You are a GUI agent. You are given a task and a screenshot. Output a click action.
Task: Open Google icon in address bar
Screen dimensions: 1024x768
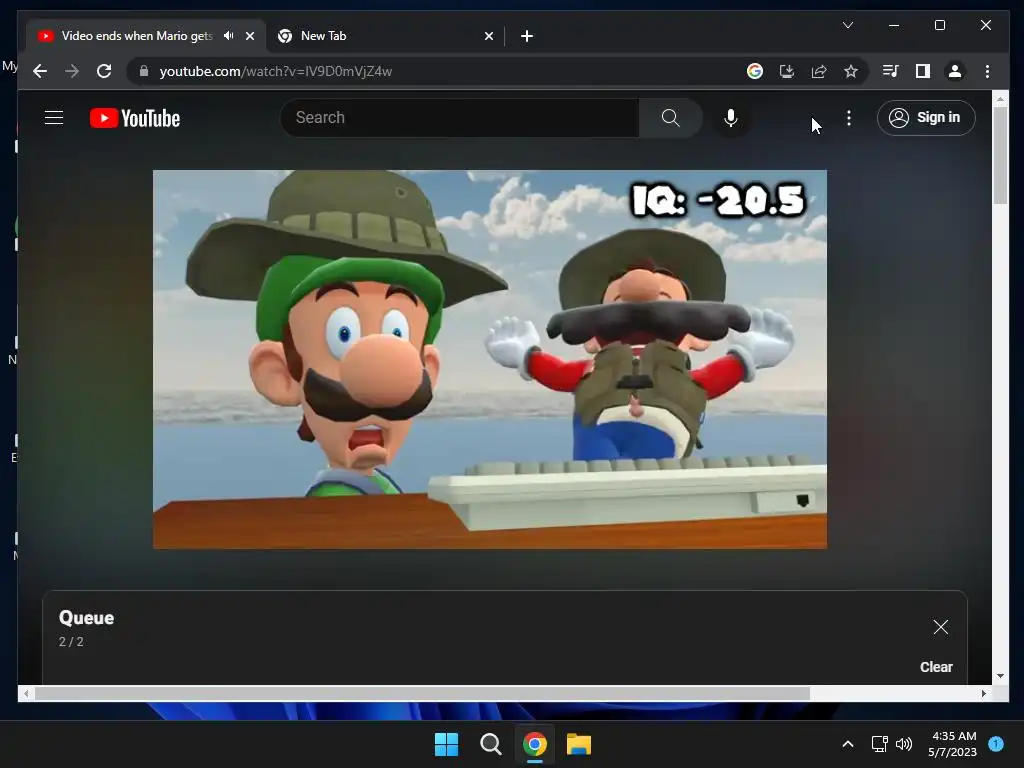tap(755, 71)
